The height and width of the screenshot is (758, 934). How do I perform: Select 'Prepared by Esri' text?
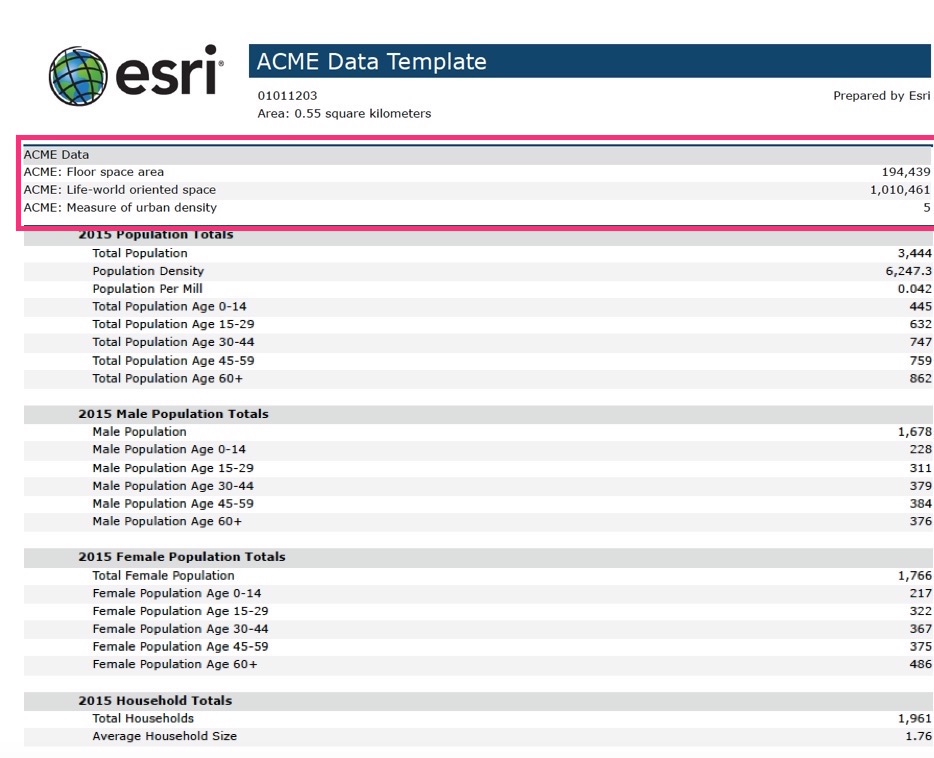point(882,96)
